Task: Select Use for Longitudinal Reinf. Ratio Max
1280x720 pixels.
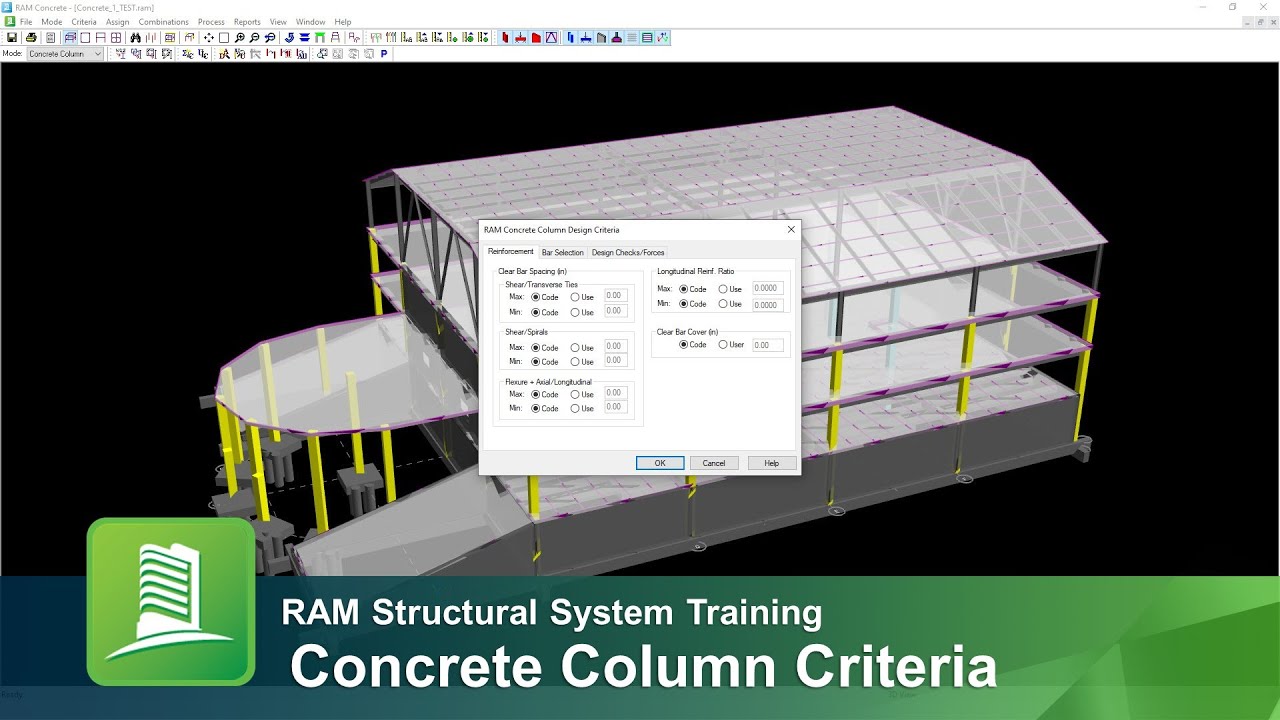Action: [730, 289]
